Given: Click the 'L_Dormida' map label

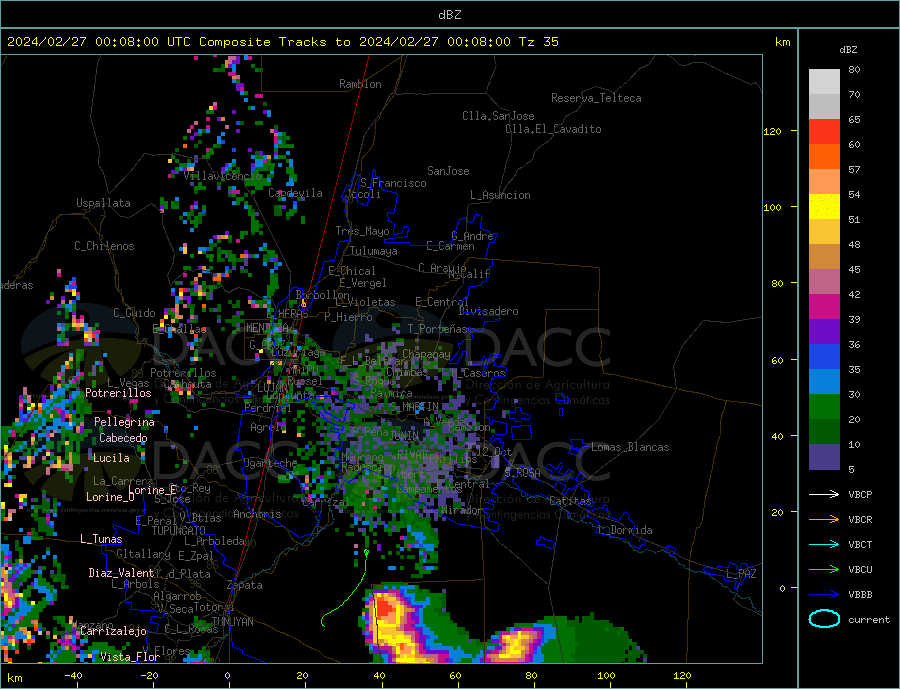Looking at the screenshot, I should pyautogui.click(x=624, y=530).
